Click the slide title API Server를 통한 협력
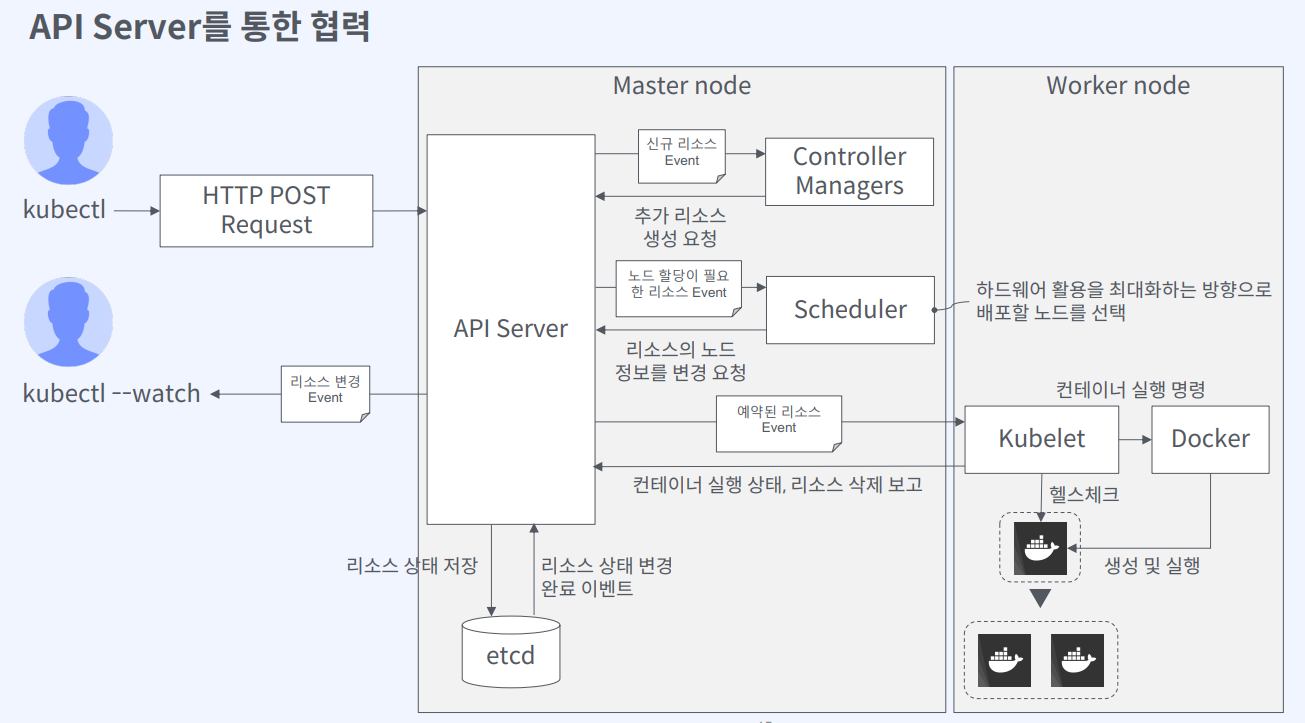 pos(200,26)
